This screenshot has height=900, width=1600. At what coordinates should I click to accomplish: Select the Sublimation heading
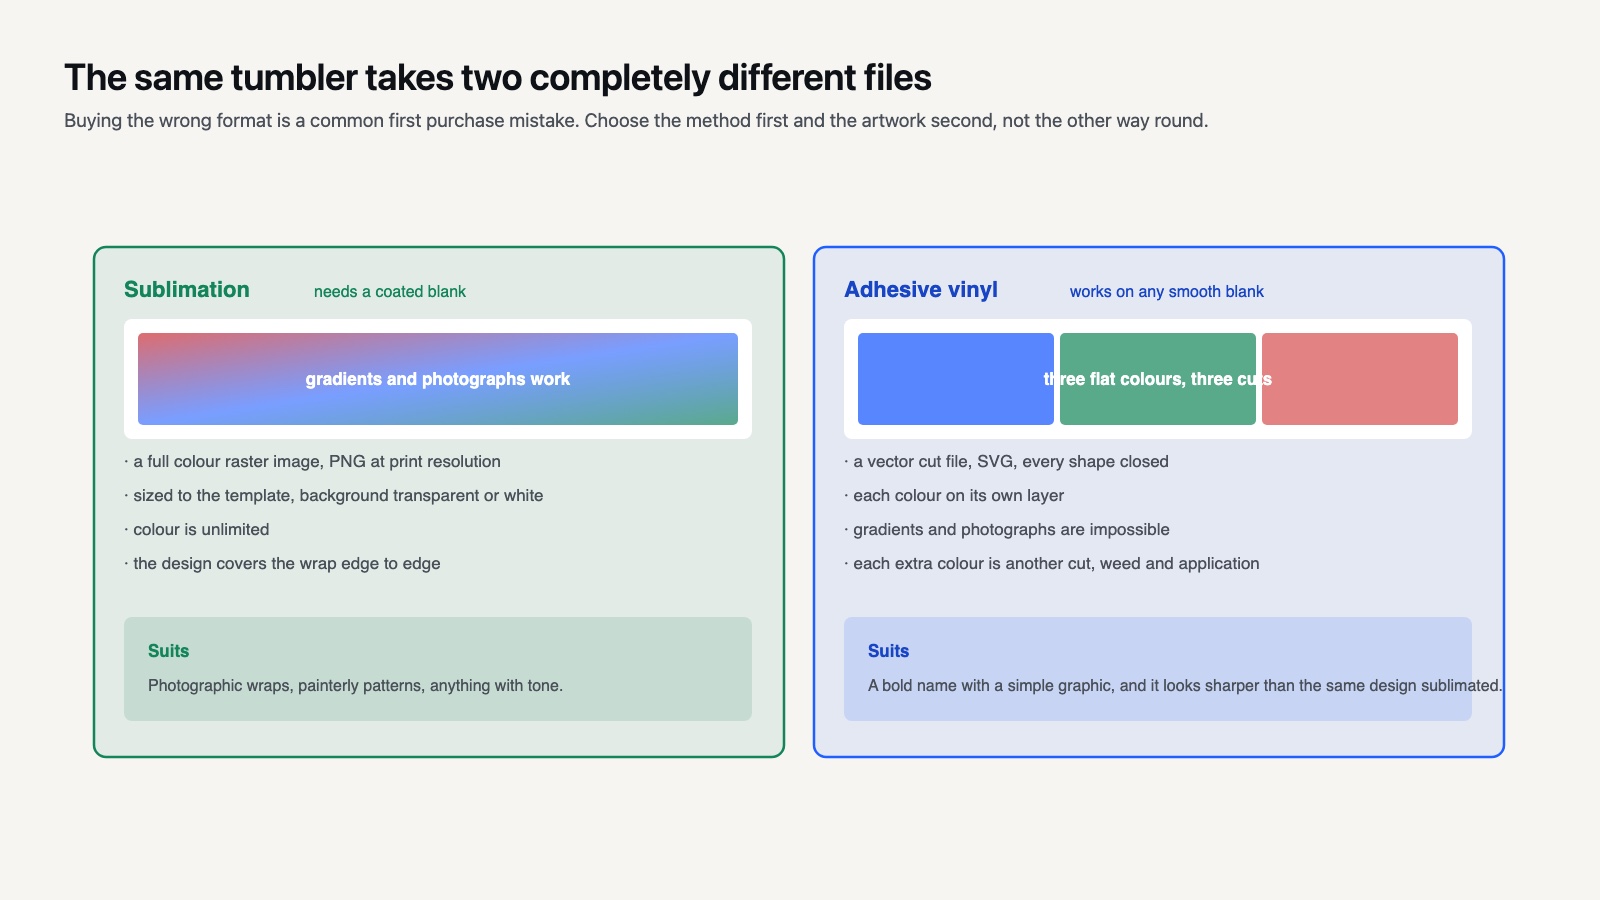[x=187, y=289]
